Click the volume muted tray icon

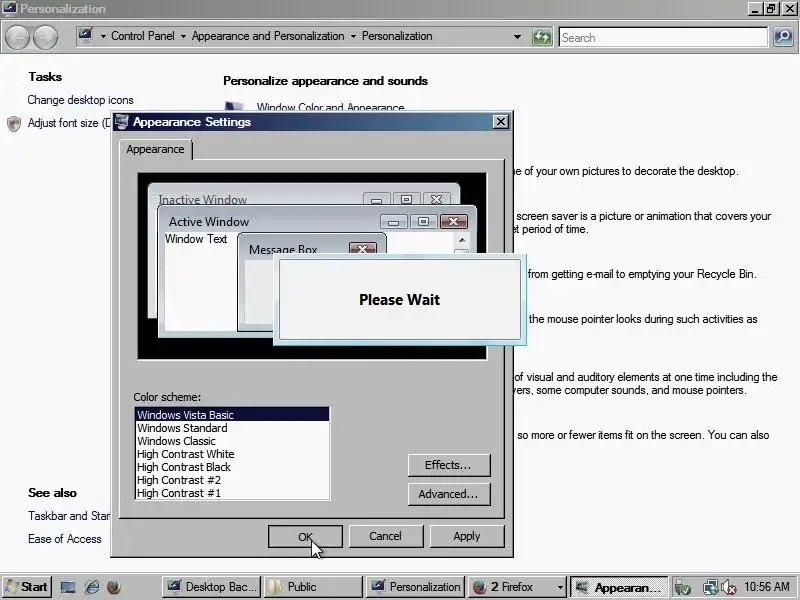pyautogui.click(x=730, y=588)
